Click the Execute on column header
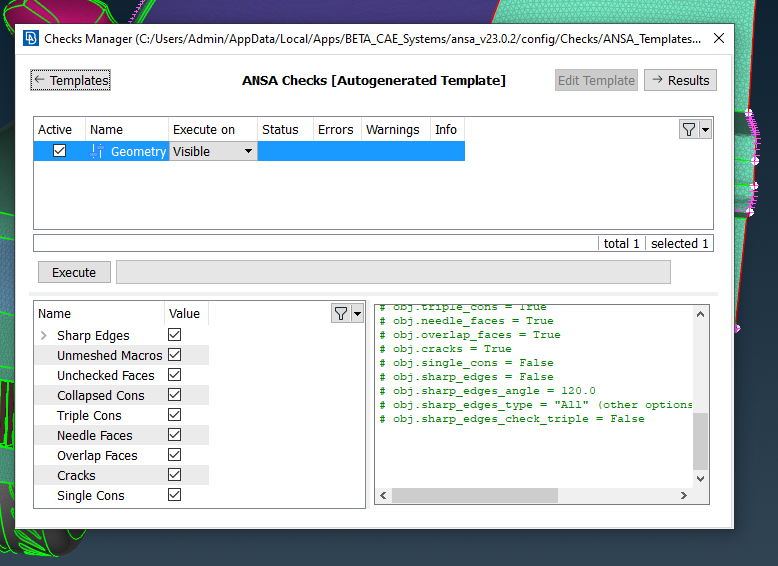Screen dimensions: 778x566 click(x=213, y=129)
